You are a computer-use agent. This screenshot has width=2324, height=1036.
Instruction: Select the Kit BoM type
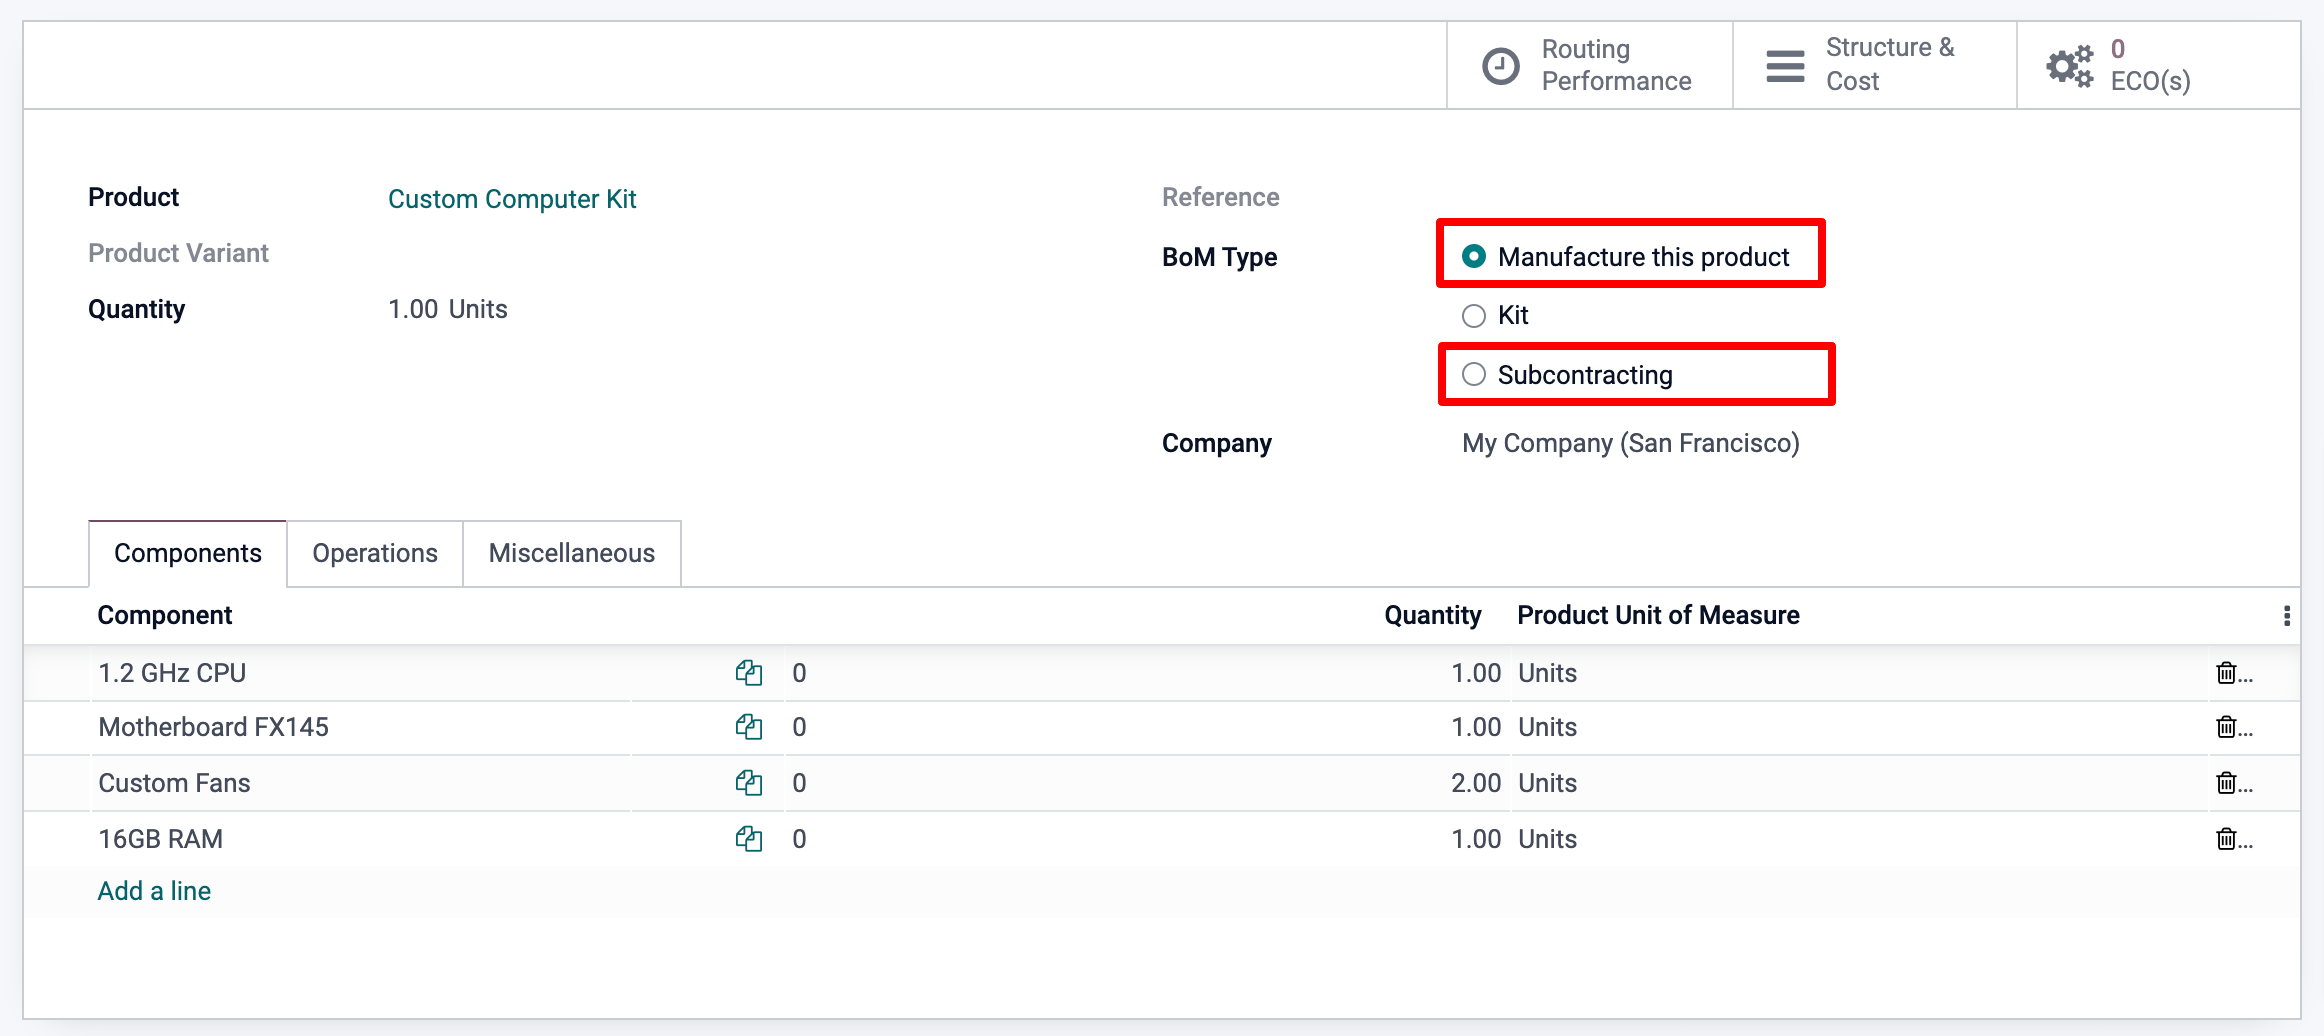pos(1474,316)
